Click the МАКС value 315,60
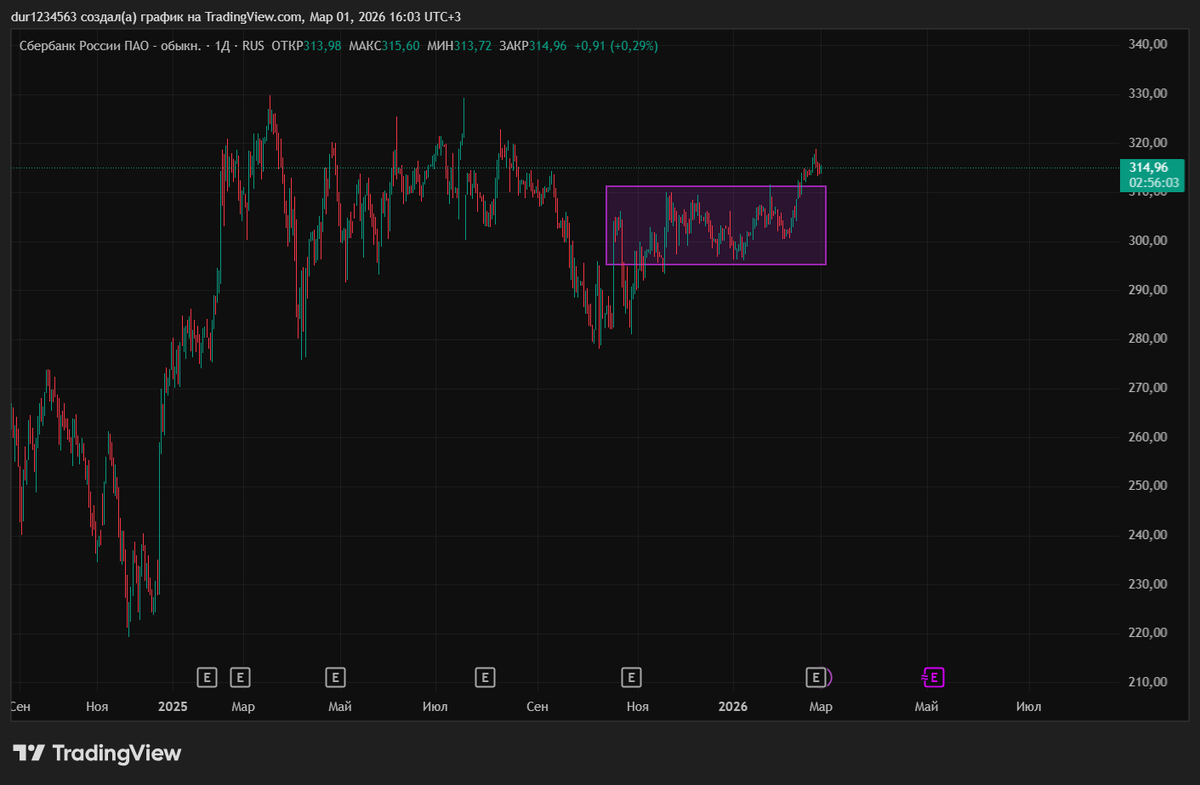Screen dimensions: 1200x785 coord(399,46)
